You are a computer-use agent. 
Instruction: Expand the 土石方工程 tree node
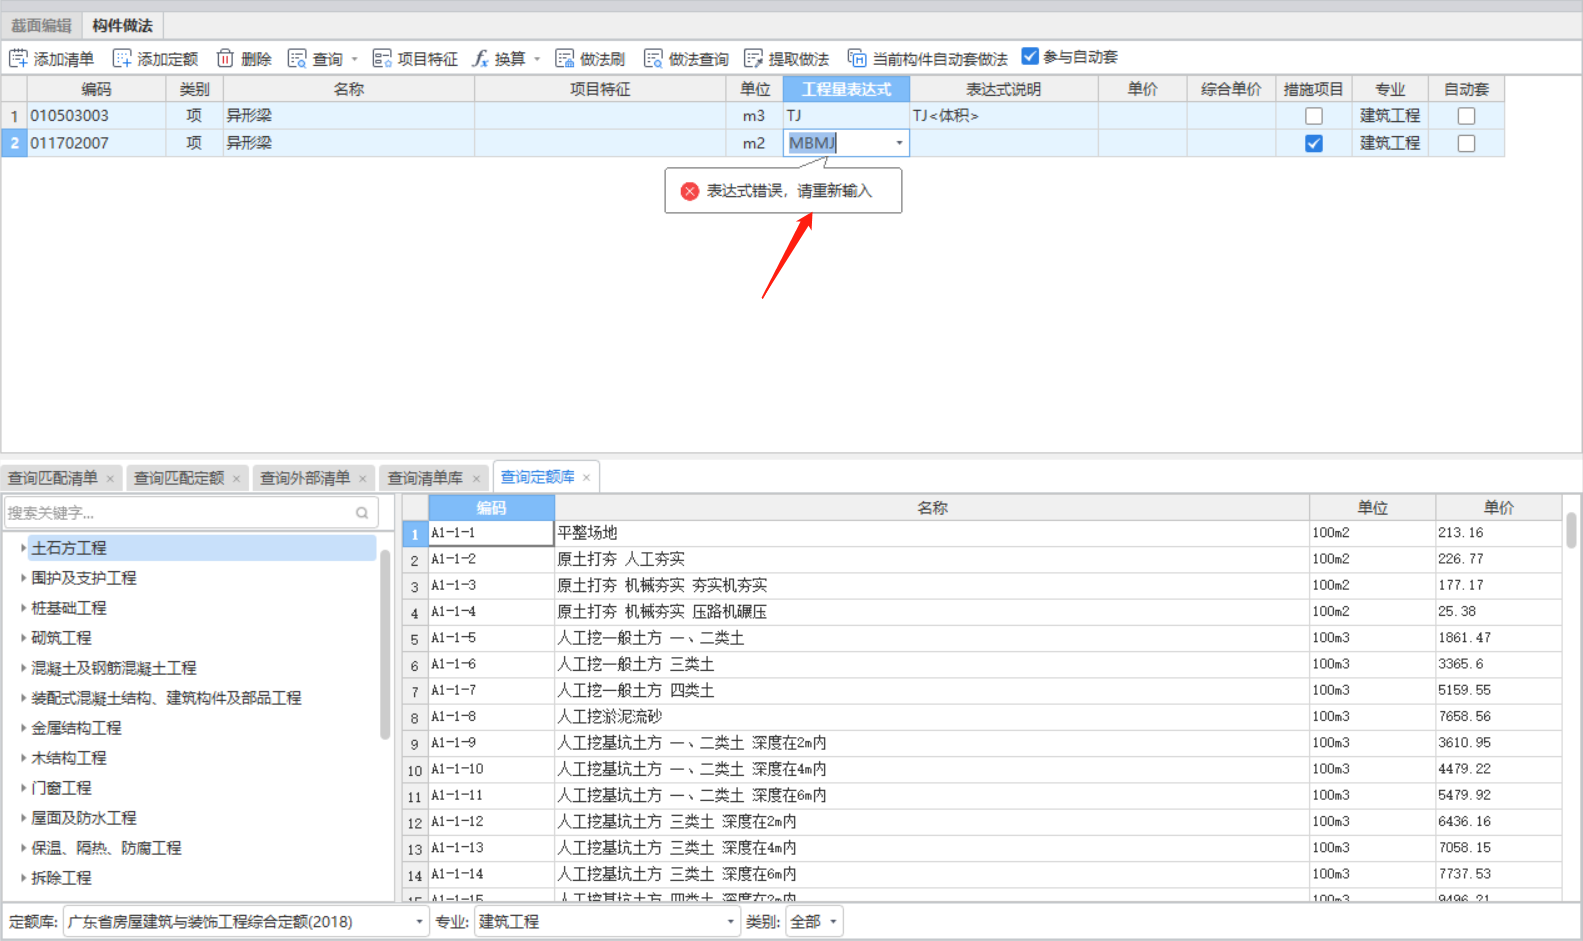[x=23, y=548]
